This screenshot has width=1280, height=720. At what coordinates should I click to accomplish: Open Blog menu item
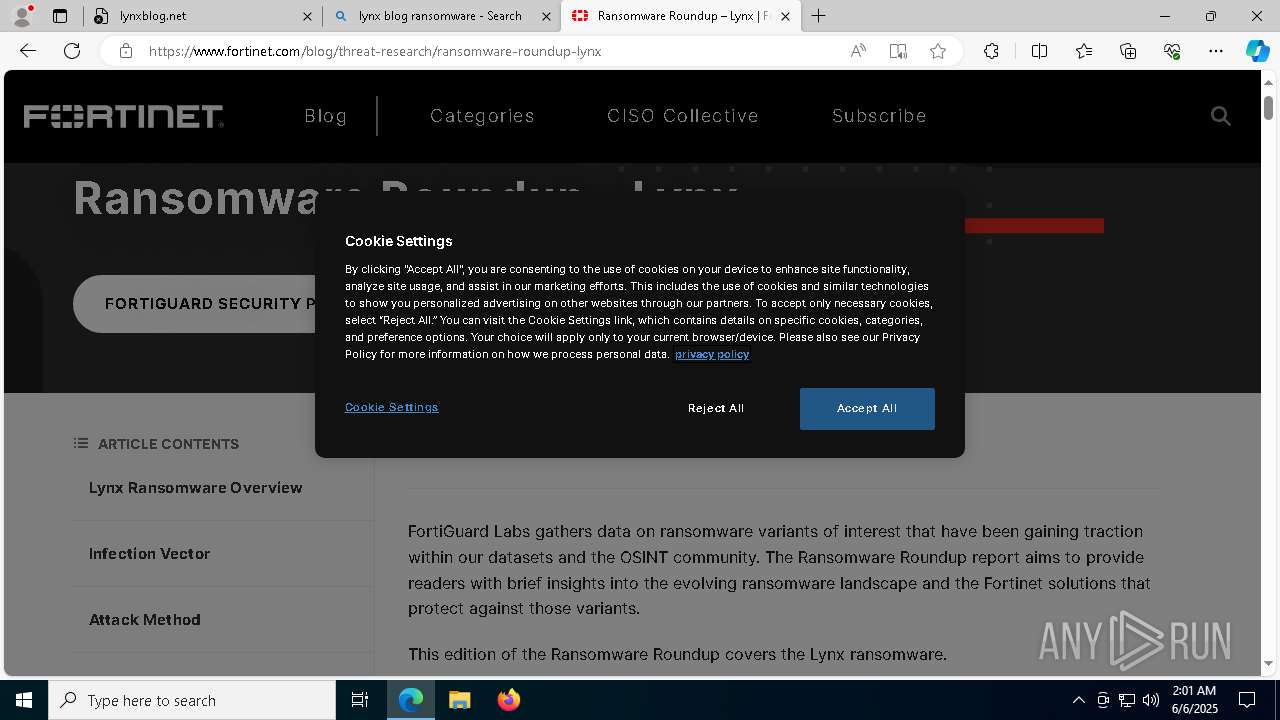326,116
